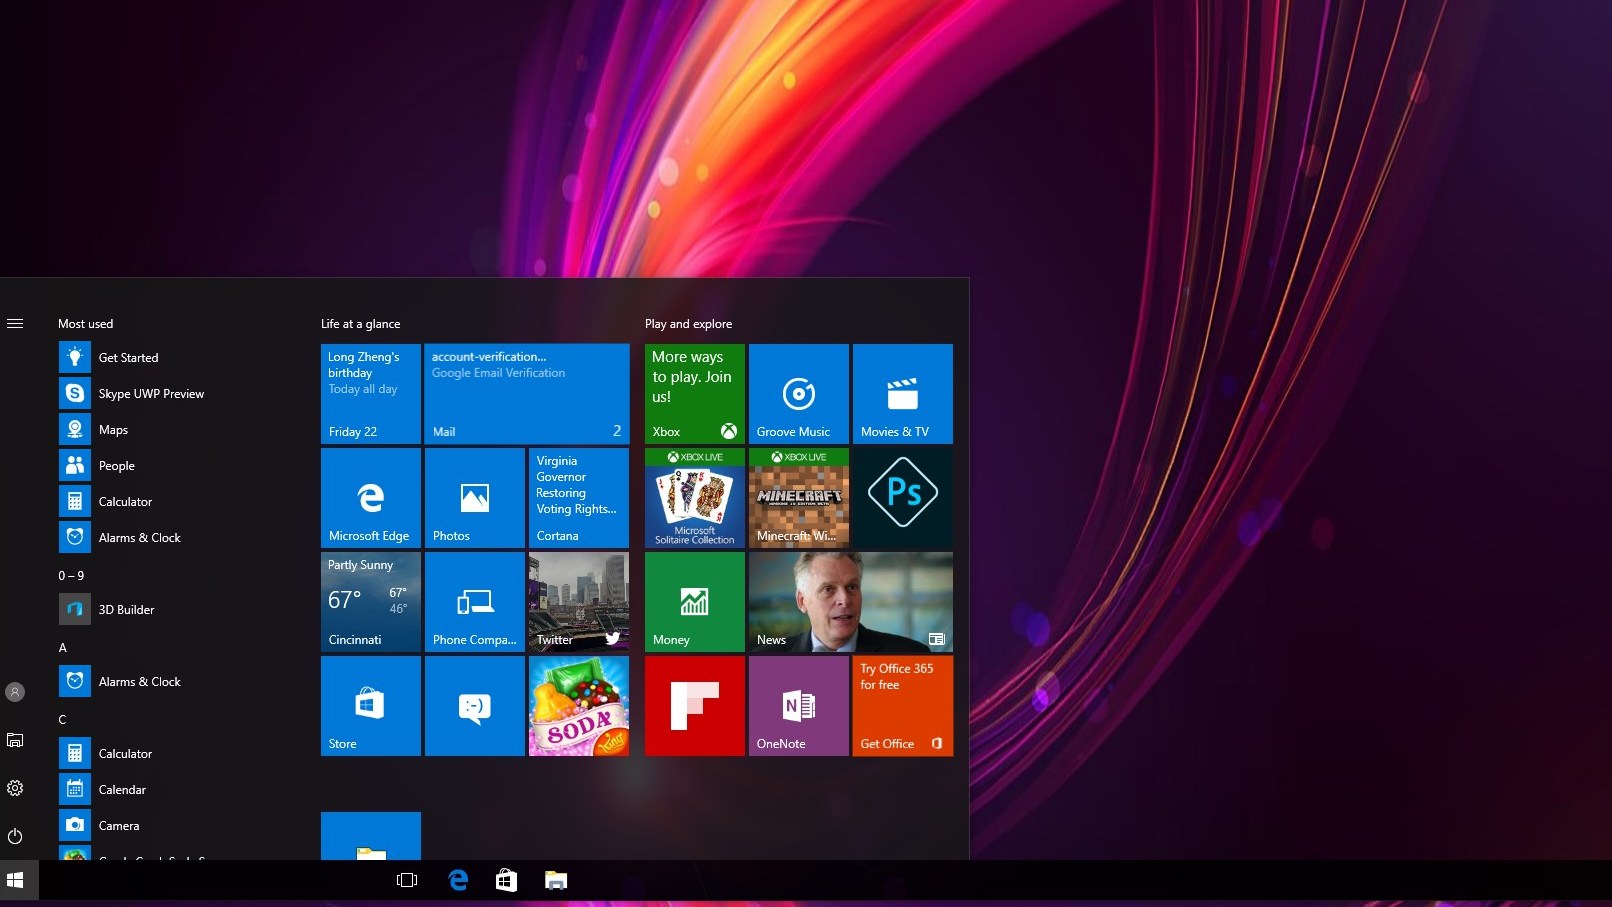
Task: Open the Calendar birthday live tile
Action: click(371, 394)
